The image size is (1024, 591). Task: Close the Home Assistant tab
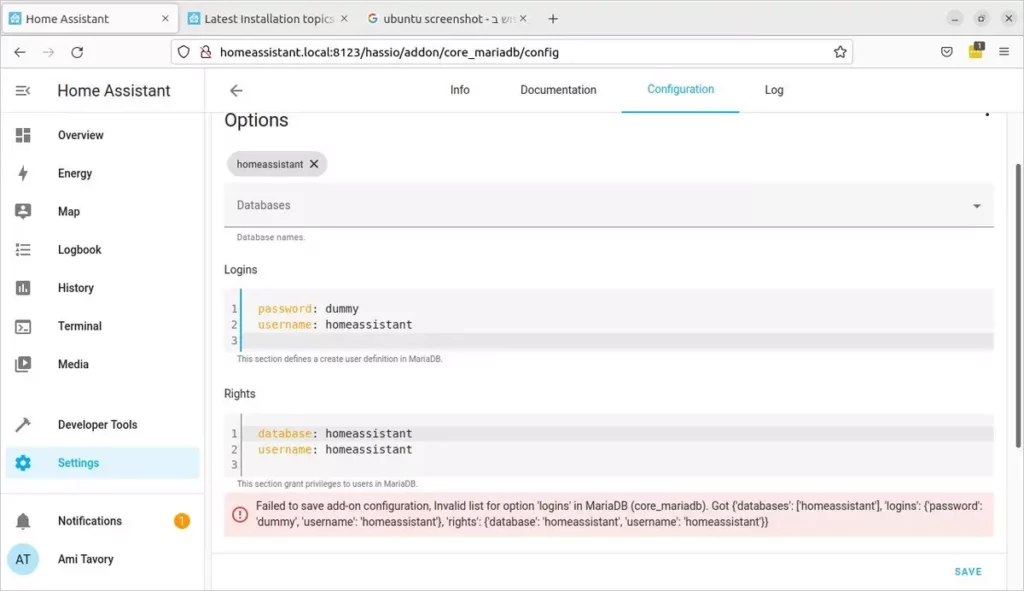[165, 19]
